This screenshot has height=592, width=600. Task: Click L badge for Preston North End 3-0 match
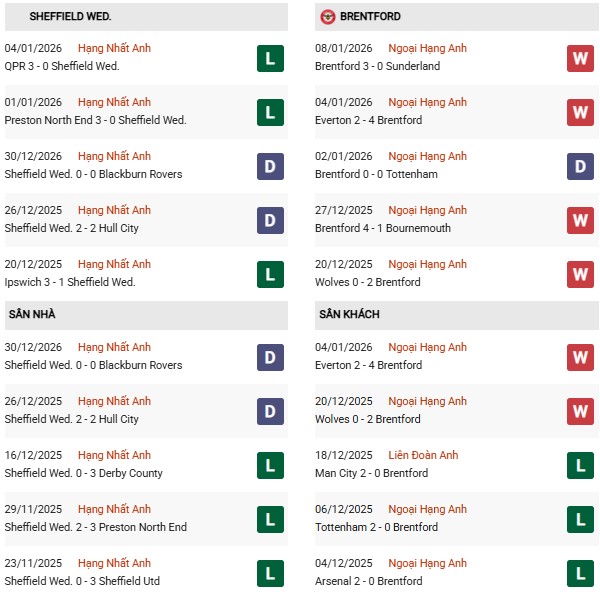270,112
